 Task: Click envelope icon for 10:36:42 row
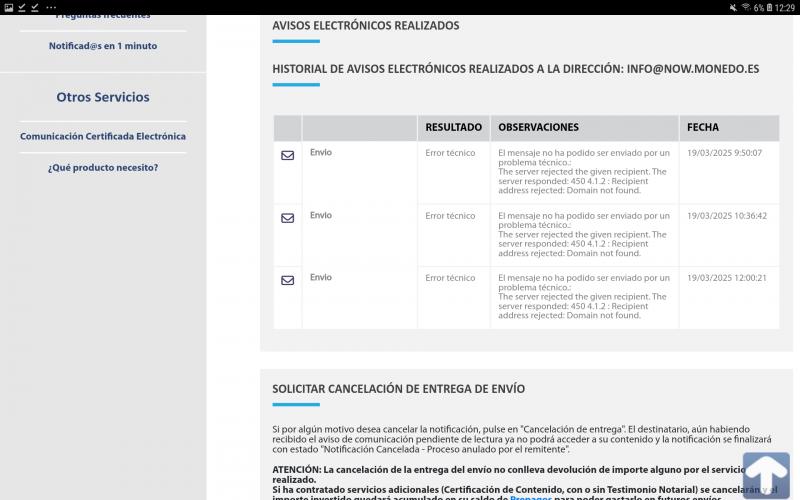point(287,218)
